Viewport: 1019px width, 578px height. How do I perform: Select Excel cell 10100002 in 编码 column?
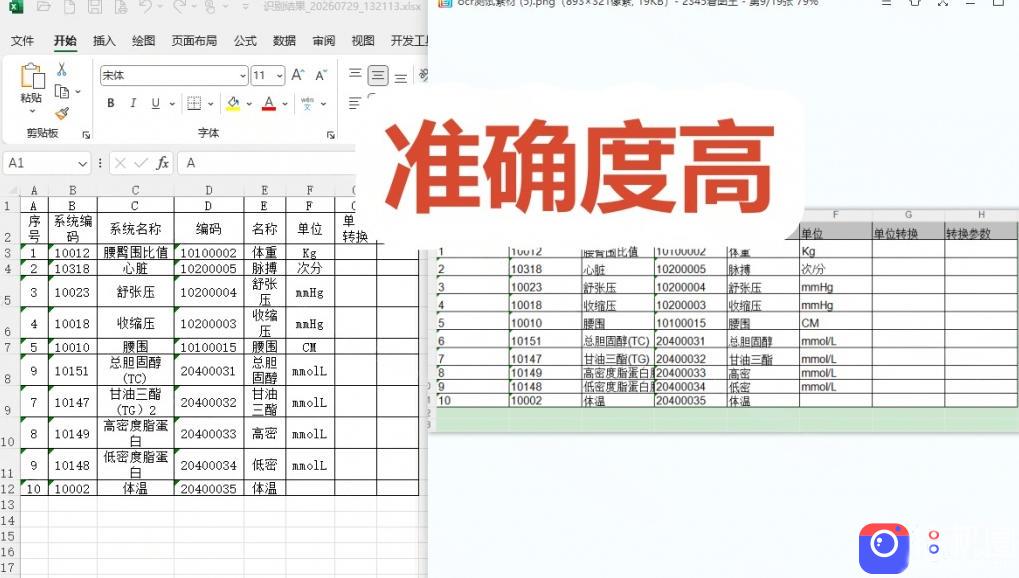click(209, 252)
